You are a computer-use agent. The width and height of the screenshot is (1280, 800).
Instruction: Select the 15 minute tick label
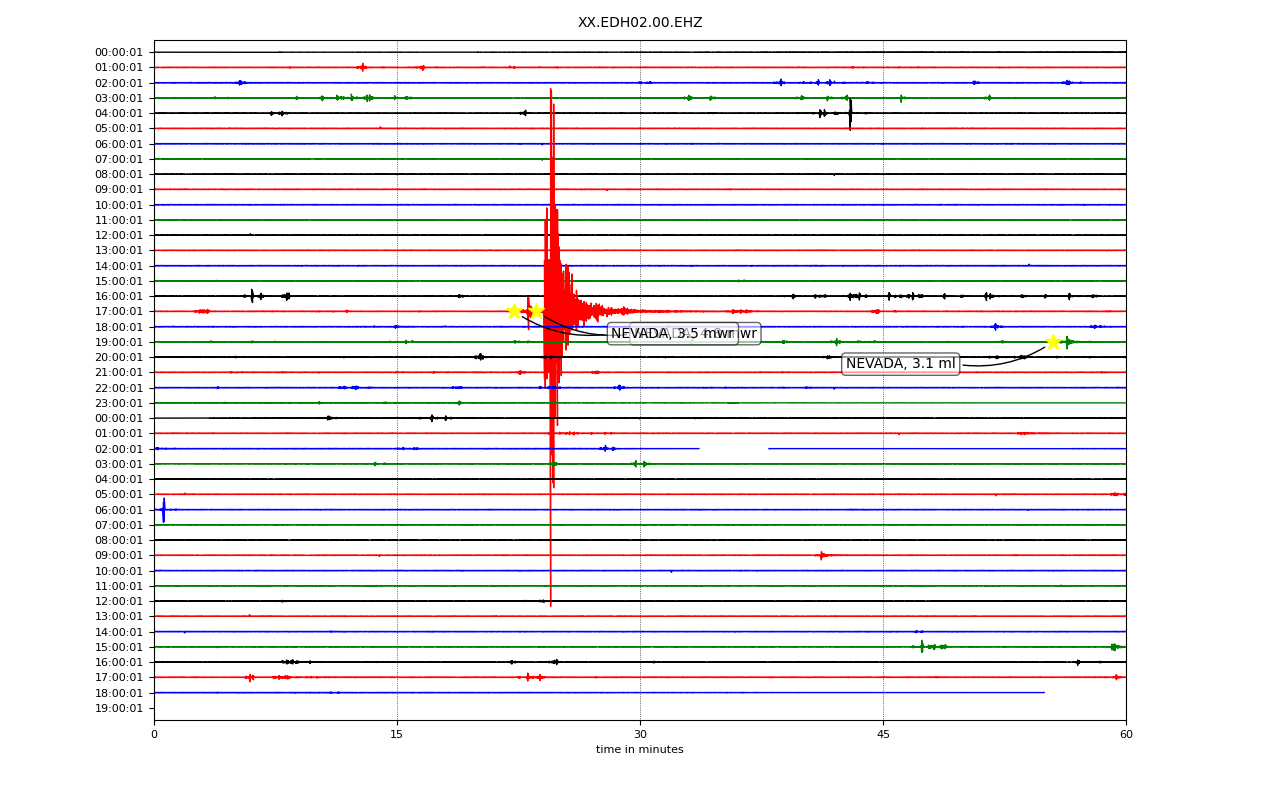[x=397, y=735]
